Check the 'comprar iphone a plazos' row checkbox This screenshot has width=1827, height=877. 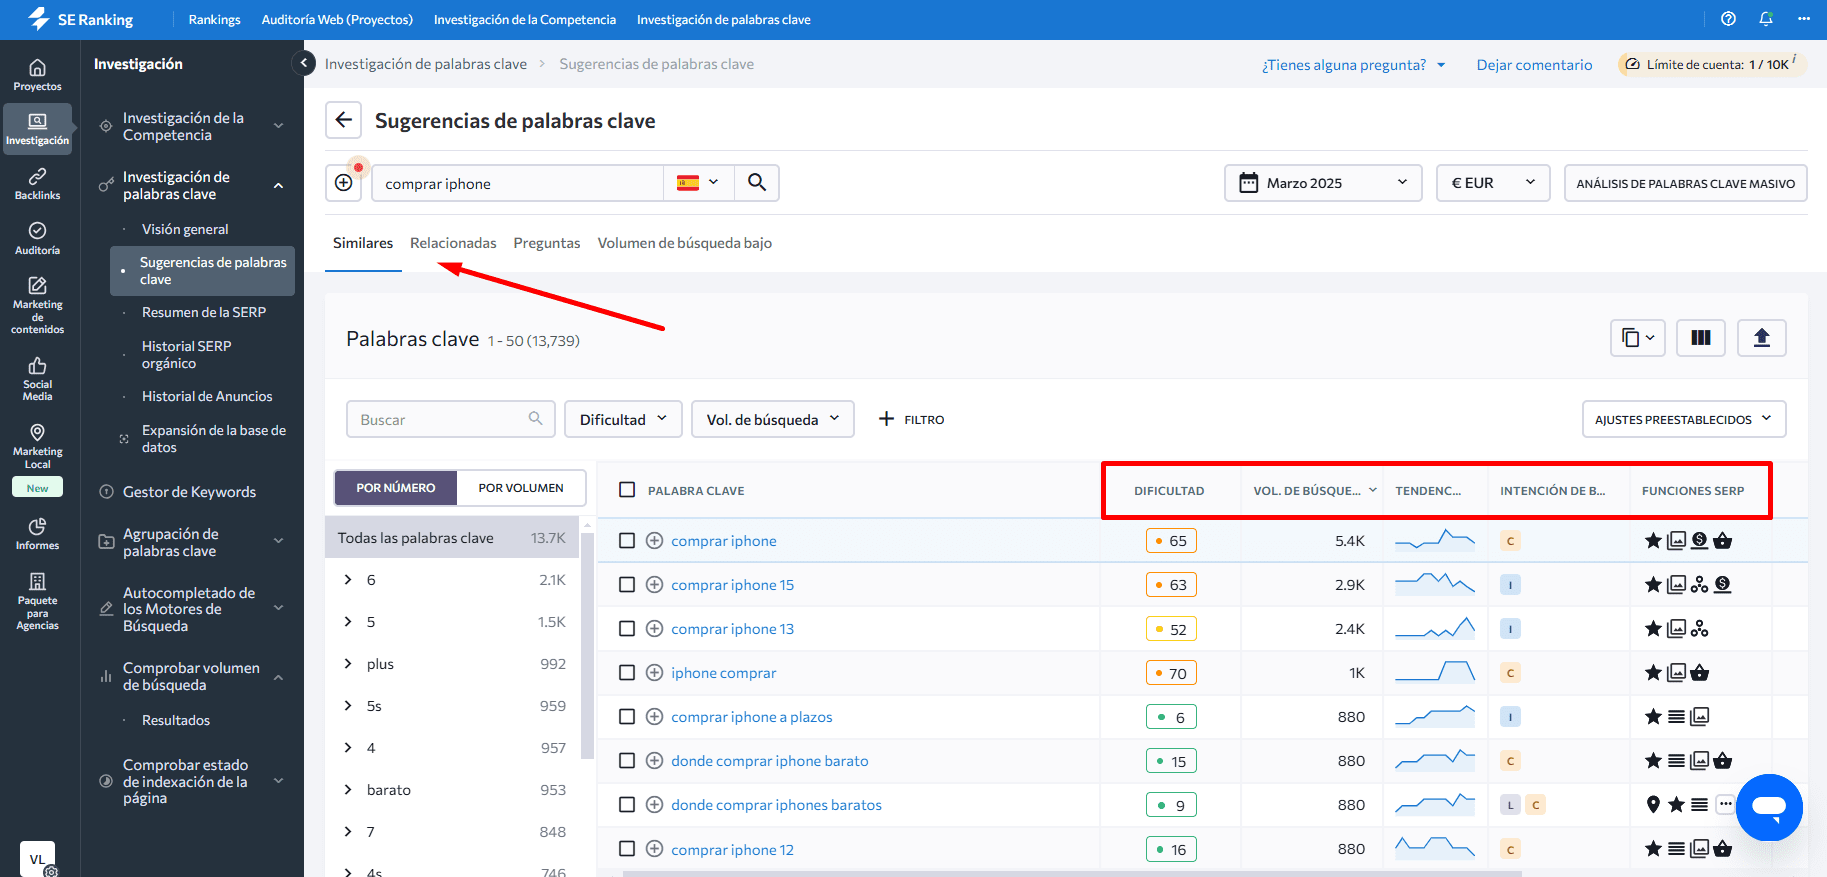tap(627, 717)
